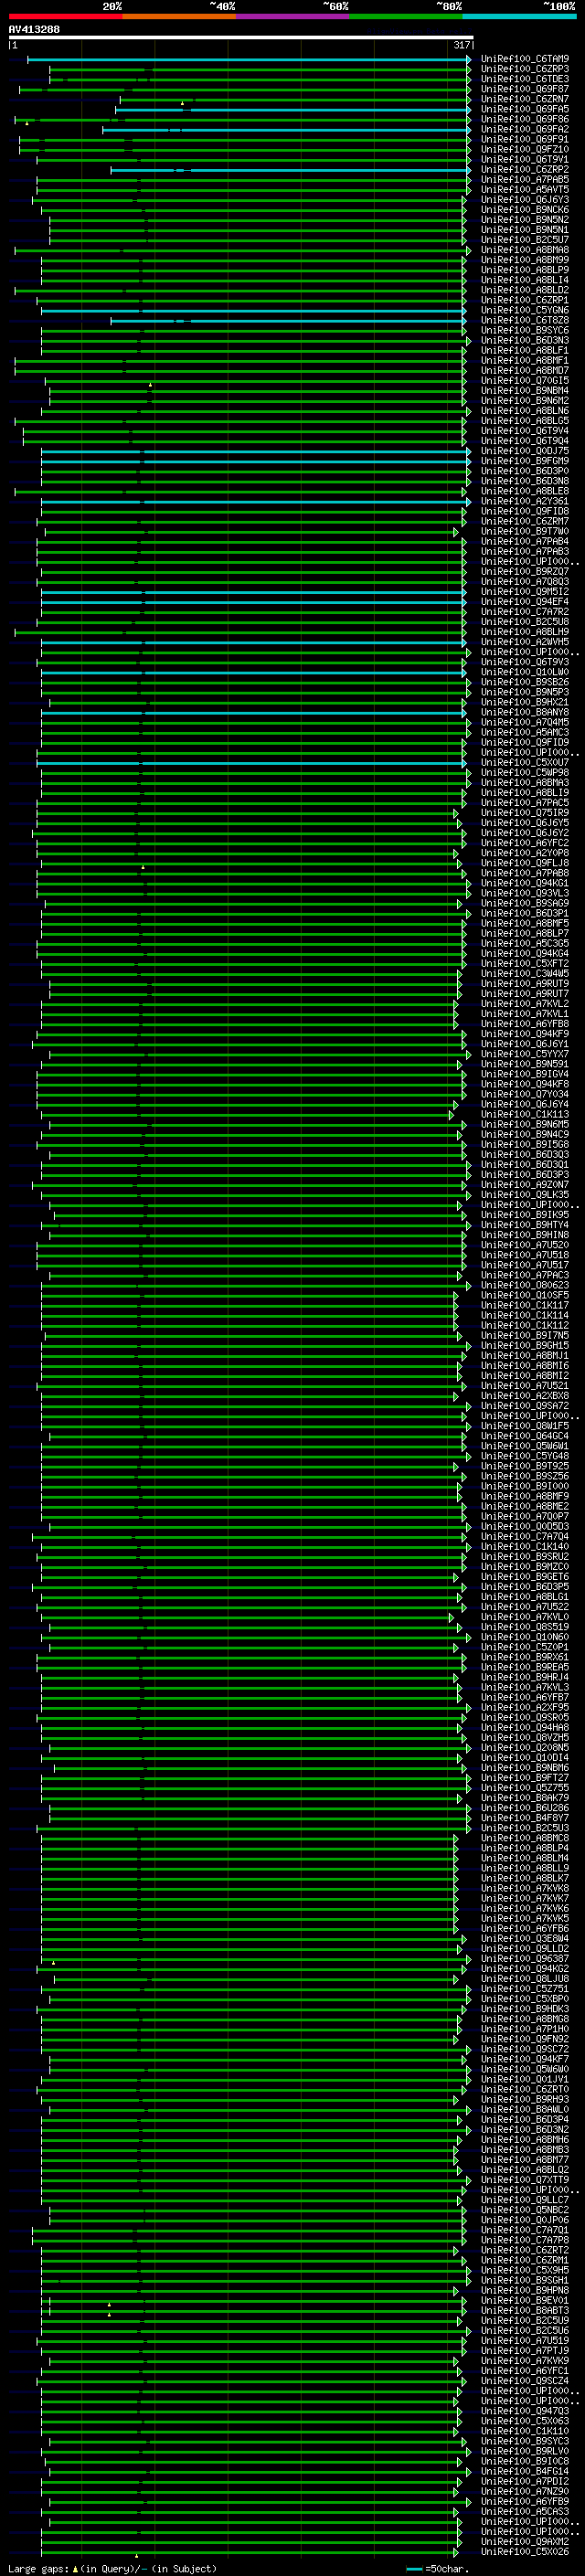Select the UniRef100_C7A7Q1 hit label

[525, 2230]
